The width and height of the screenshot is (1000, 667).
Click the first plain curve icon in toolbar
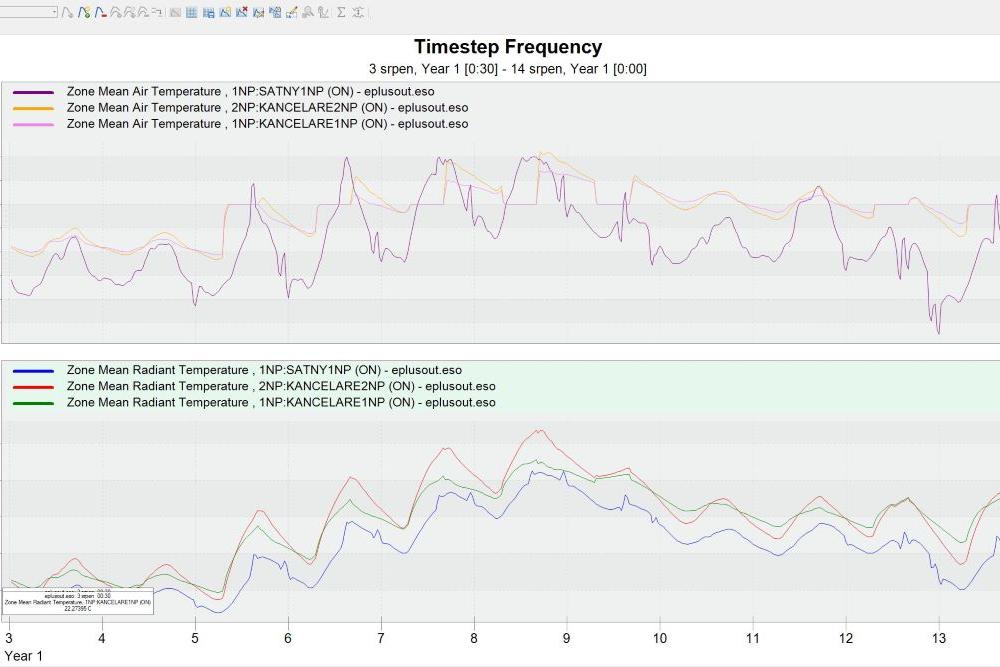[67, 13]
